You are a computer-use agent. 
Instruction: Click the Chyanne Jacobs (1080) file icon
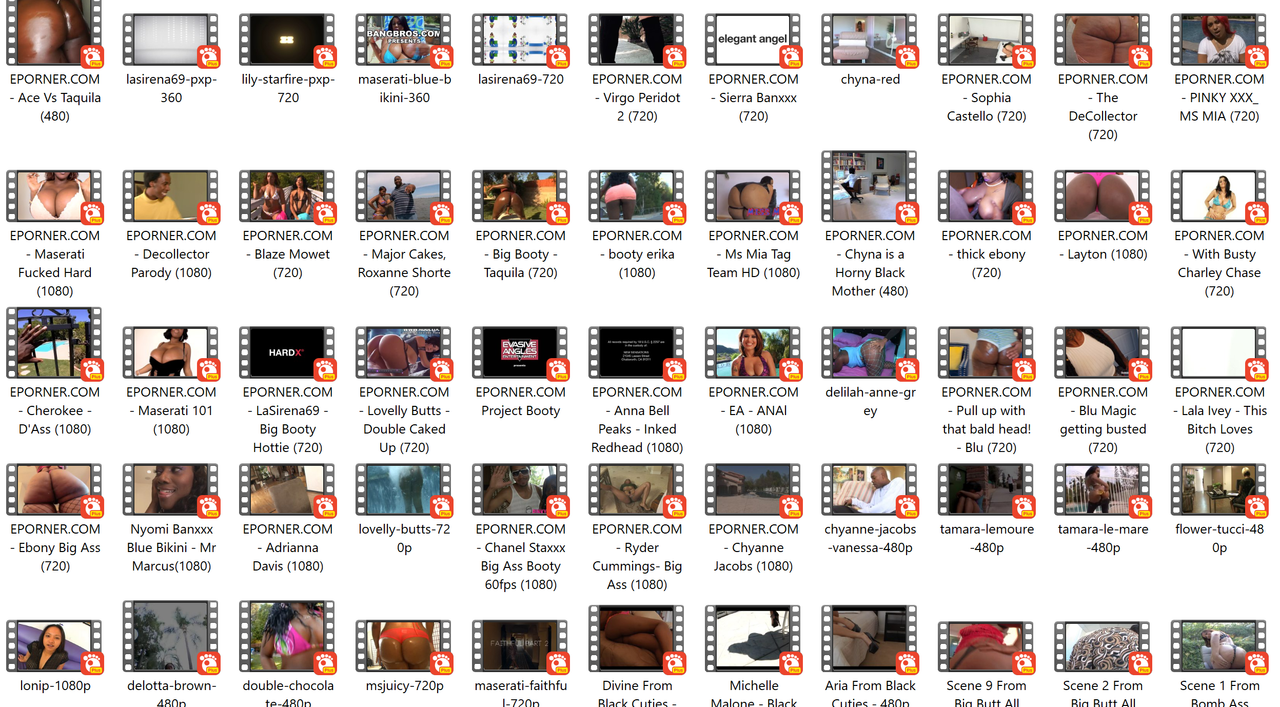753,490
